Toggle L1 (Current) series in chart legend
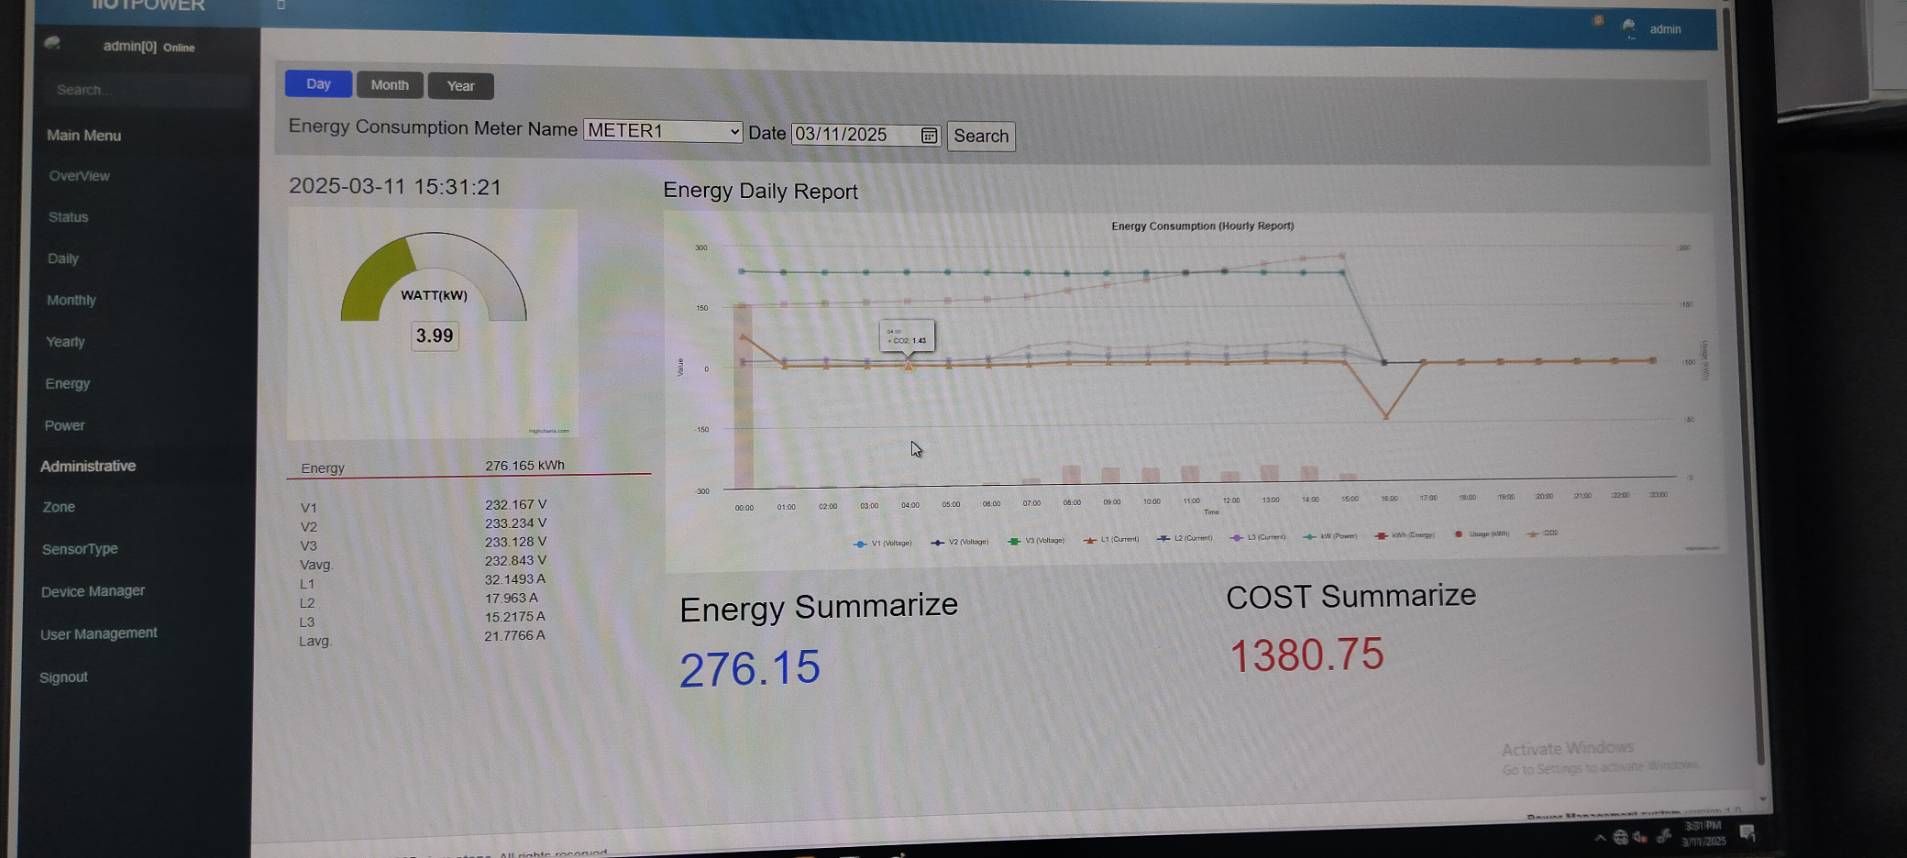1907x858 pixels. (x=1111, y=539)
